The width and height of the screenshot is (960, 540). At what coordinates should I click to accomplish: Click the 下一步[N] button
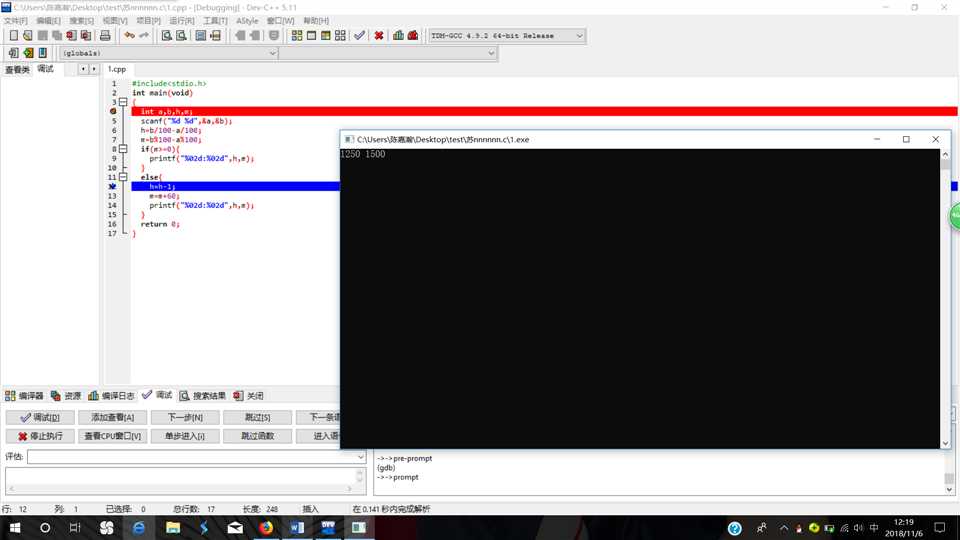(185, 418)
